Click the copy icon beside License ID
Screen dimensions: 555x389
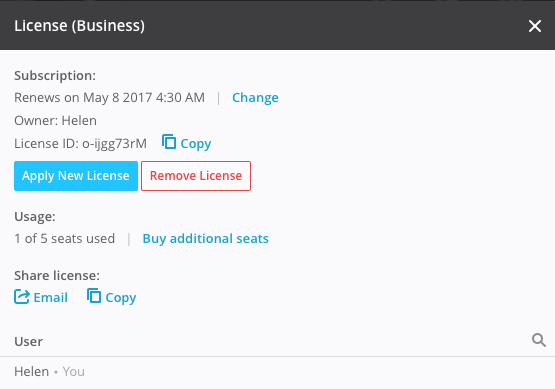(169, 142)
